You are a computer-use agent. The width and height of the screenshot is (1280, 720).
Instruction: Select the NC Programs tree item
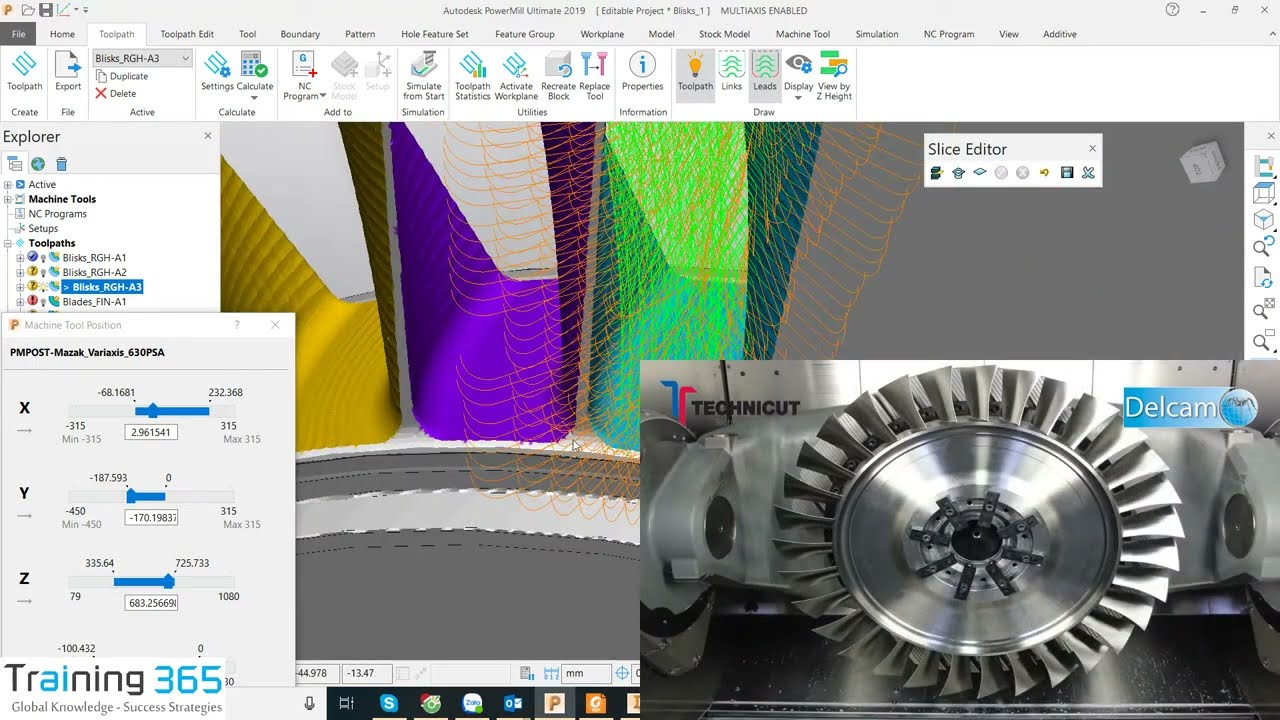57,214
